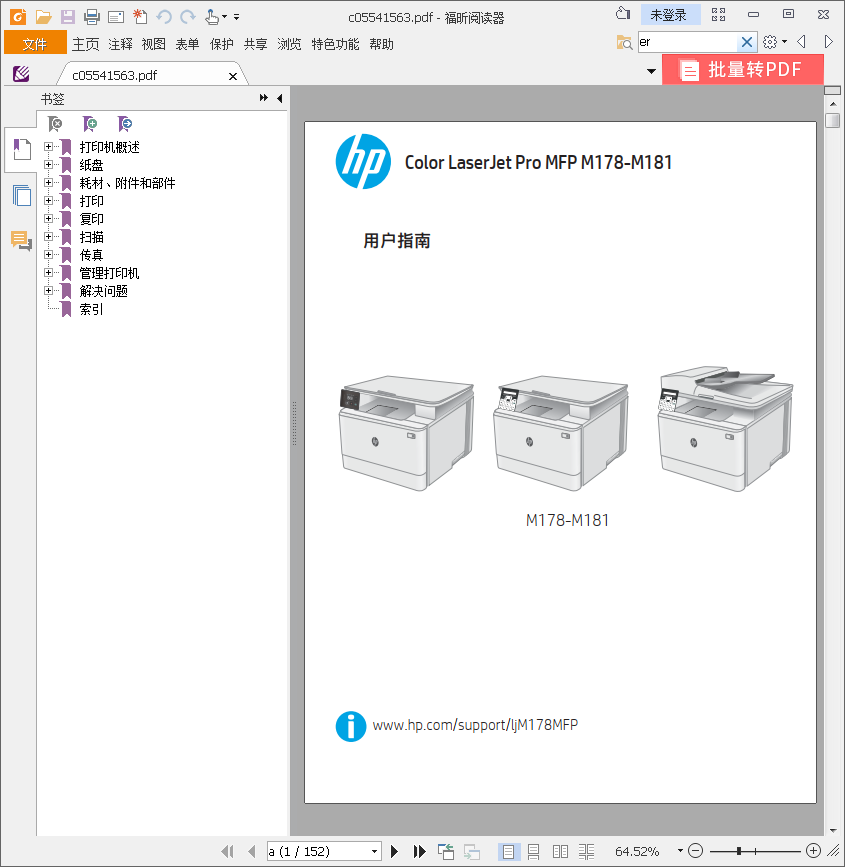
Task: Click the undo arrow in the quick toolbar
Action: tap(164, 17)
